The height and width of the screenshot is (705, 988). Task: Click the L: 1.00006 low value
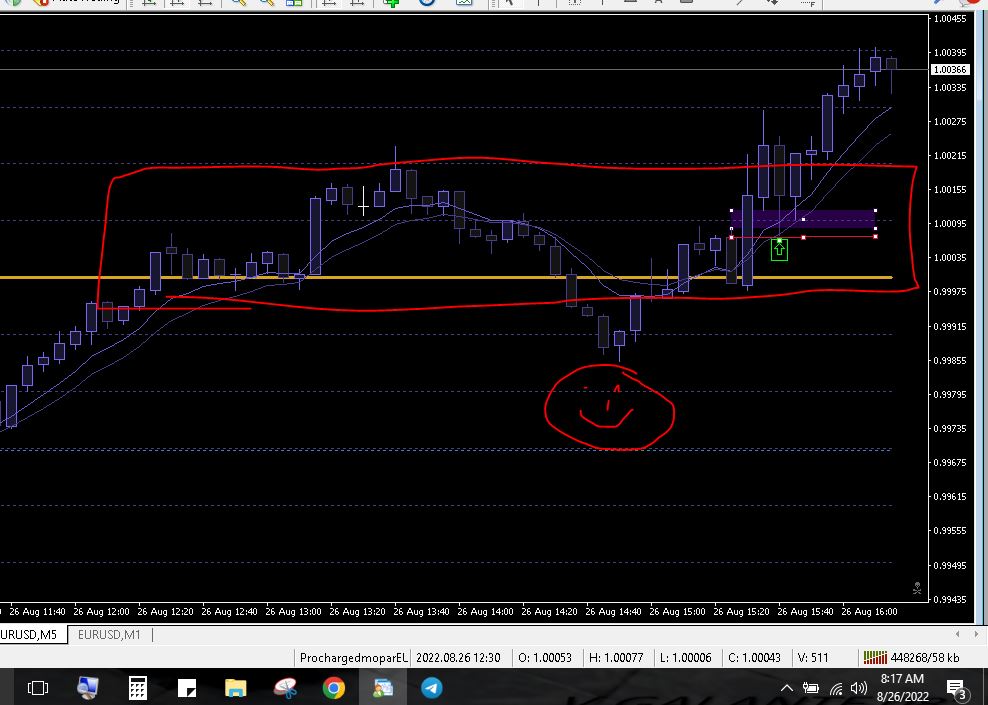(686, 658)
